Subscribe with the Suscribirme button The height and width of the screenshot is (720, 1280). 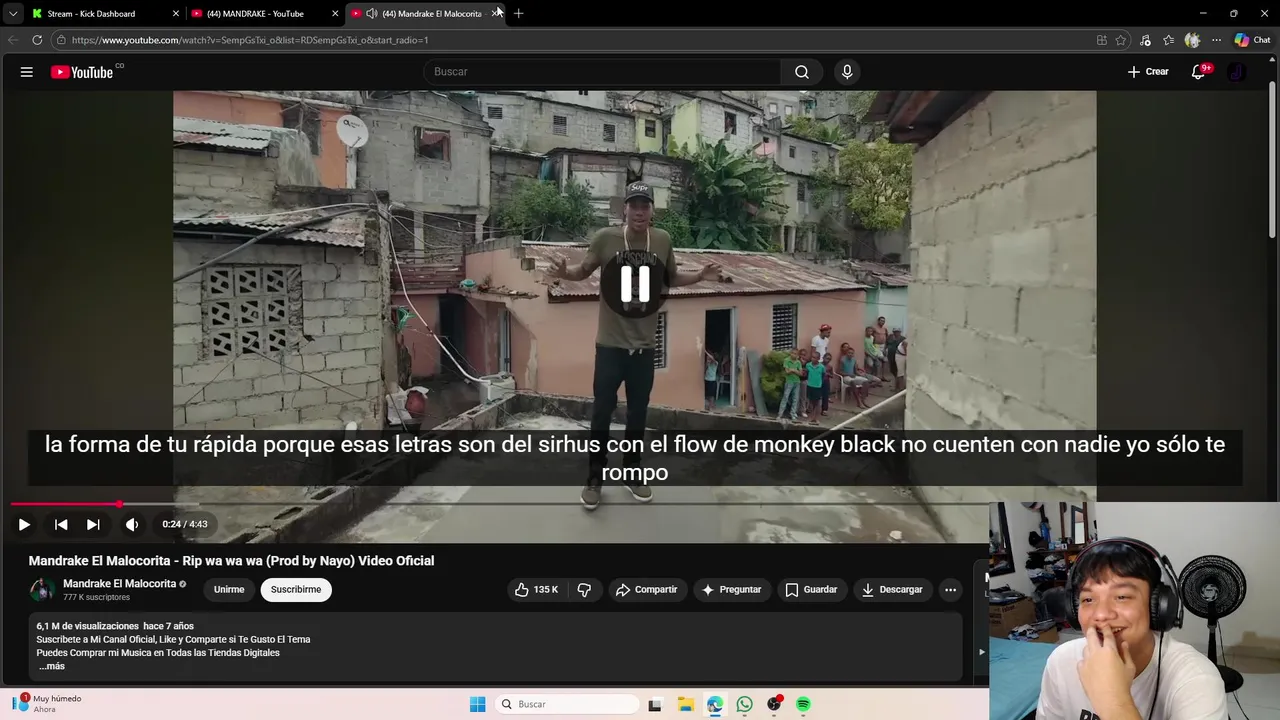(296, 590)
